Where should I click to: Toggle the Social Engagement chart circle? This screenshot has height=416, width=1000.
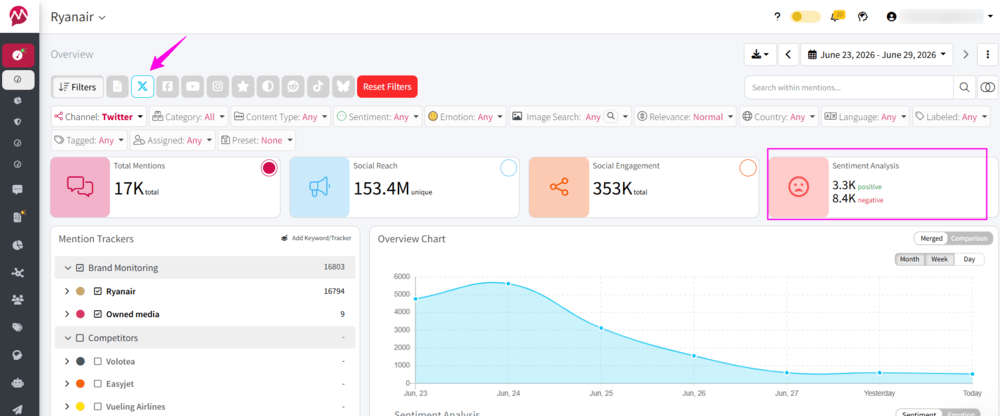(747, 168)
